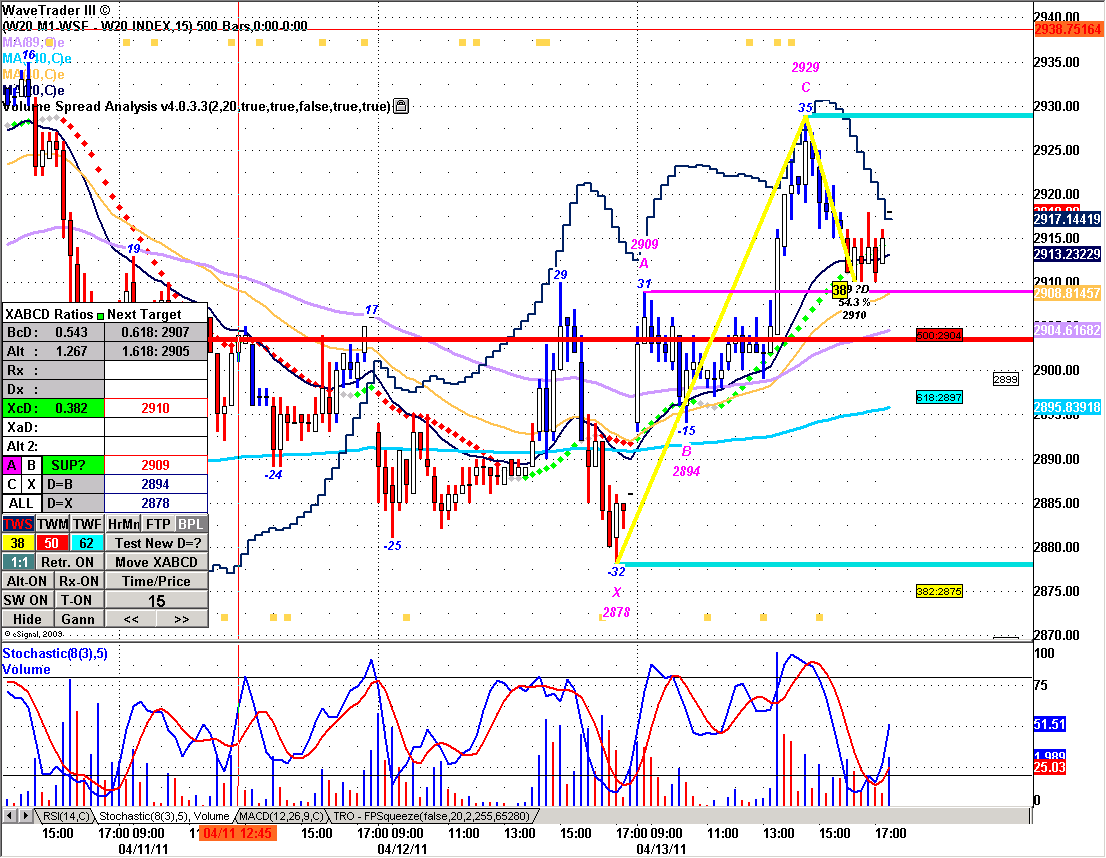The image size is (1106, 858).
Task: Click the Stochastic(8(3),5) study title
Action: (55, 654)
